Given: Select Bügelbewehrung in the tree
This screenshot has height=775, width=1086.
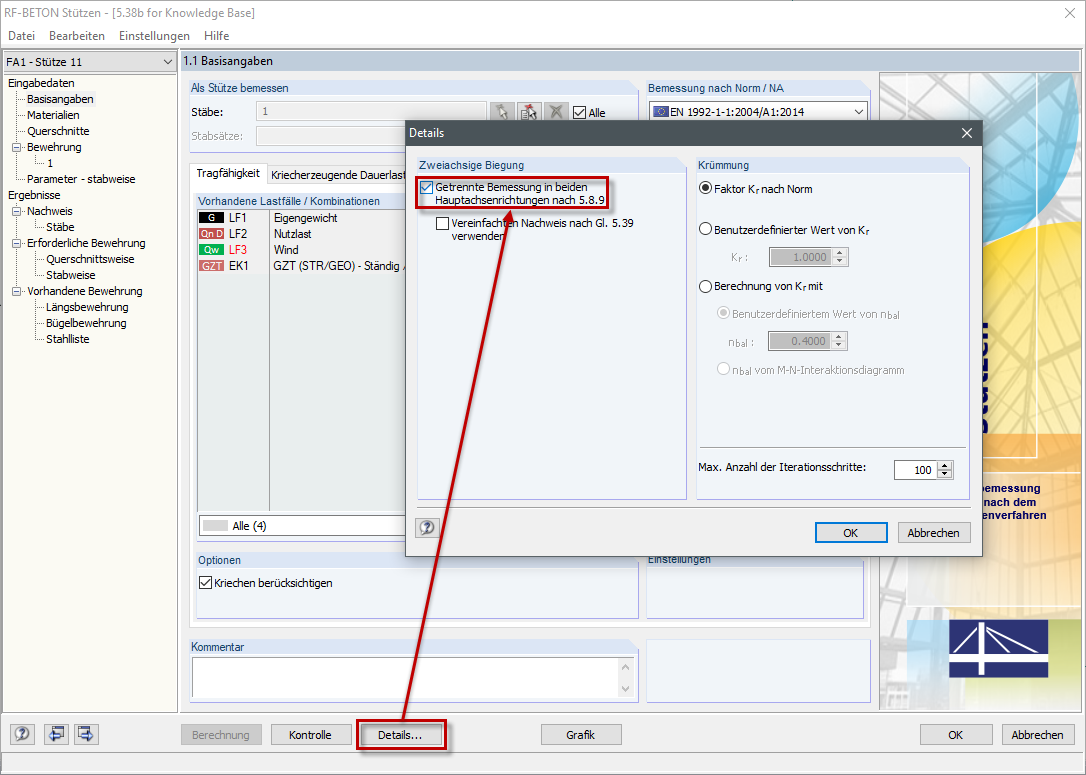Looking at the screenshot, I should point(87,323).
